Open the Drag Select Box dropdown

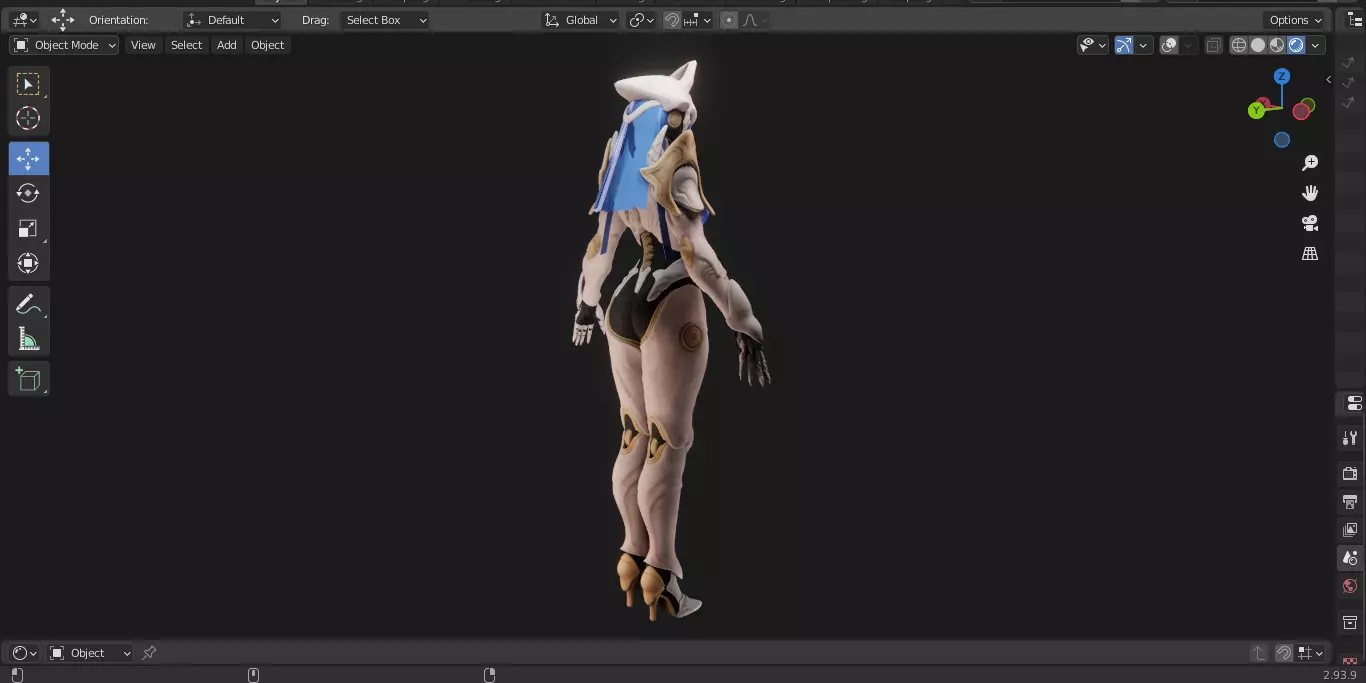point(384,20)
